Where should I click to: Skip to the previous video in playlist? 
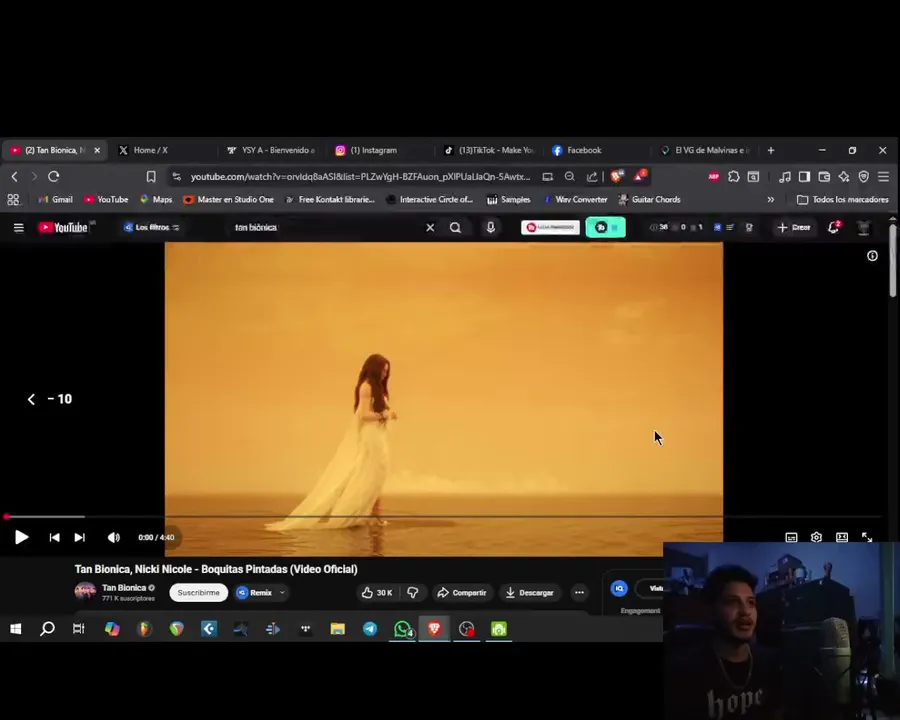(x=54, y=537)
